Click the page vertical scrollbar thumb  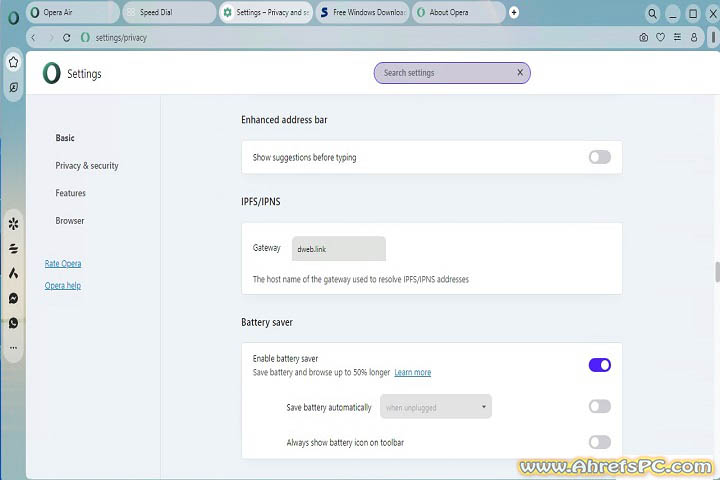coord(717,272)
